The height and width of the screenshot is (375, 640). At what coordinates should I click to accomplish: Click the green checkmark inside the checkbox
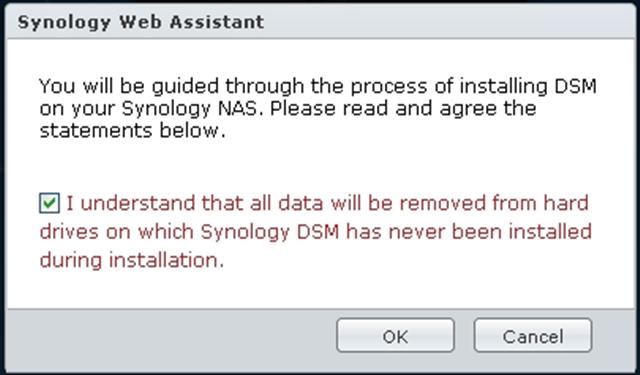coord(49,203)
